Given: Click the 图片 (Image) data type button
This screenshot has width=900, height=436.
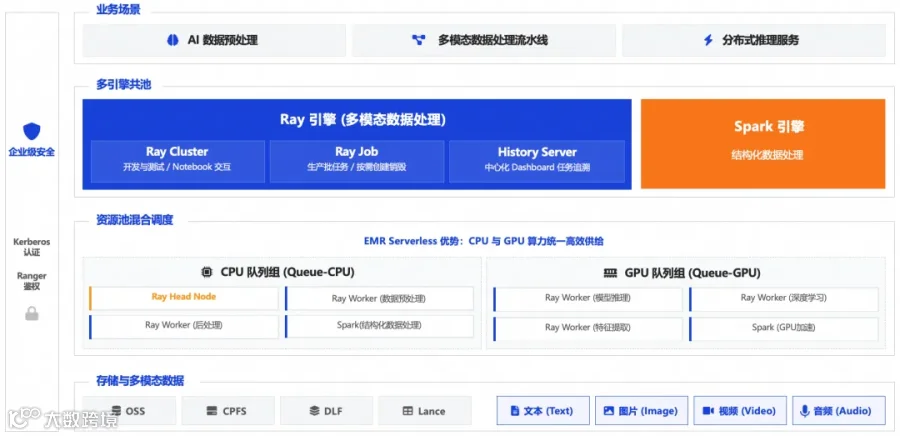Looking at the screenshot, I should pyautogui.click(x=641, y=411).
